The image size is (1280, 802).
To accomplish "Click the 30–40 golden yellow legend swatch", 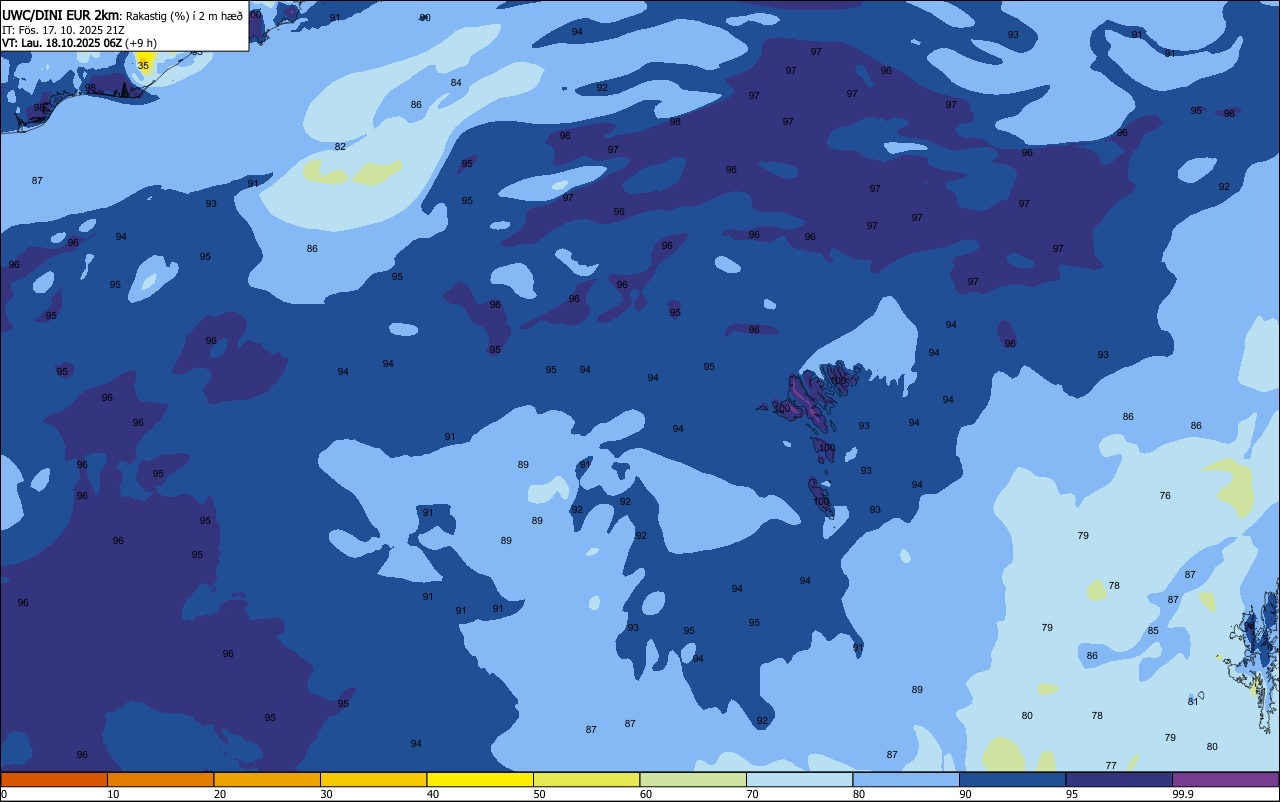I will [x=373, y=779].
